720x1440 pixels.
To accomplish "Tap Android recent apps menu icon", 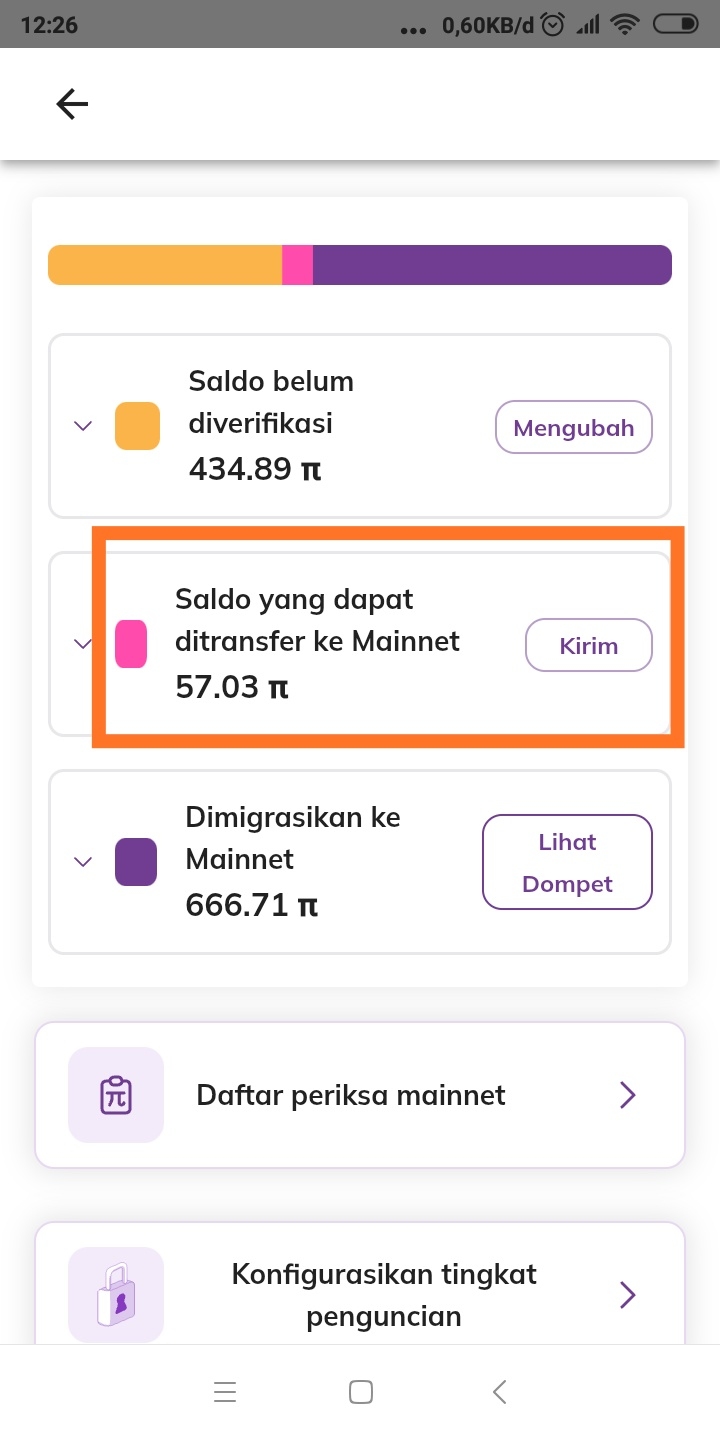I will [225, 1391].
